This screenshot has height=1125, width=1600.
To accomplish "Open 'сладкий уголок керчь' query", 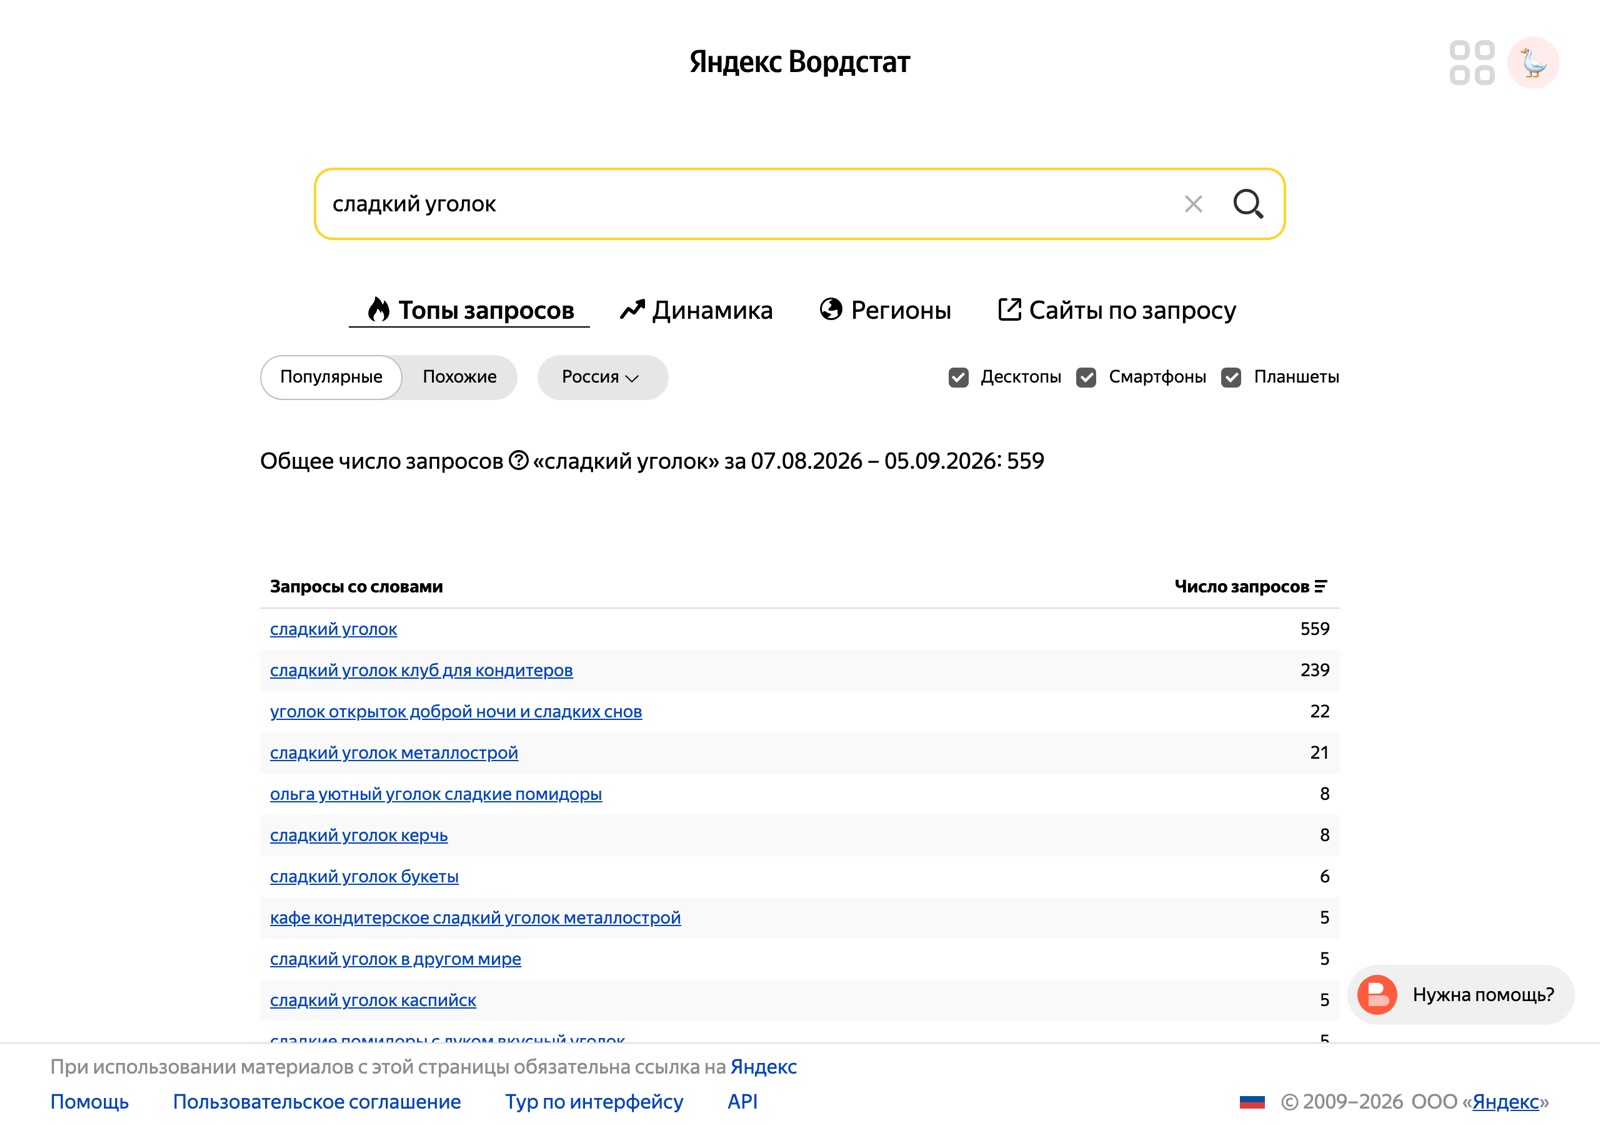I will (x=359, y=835).
